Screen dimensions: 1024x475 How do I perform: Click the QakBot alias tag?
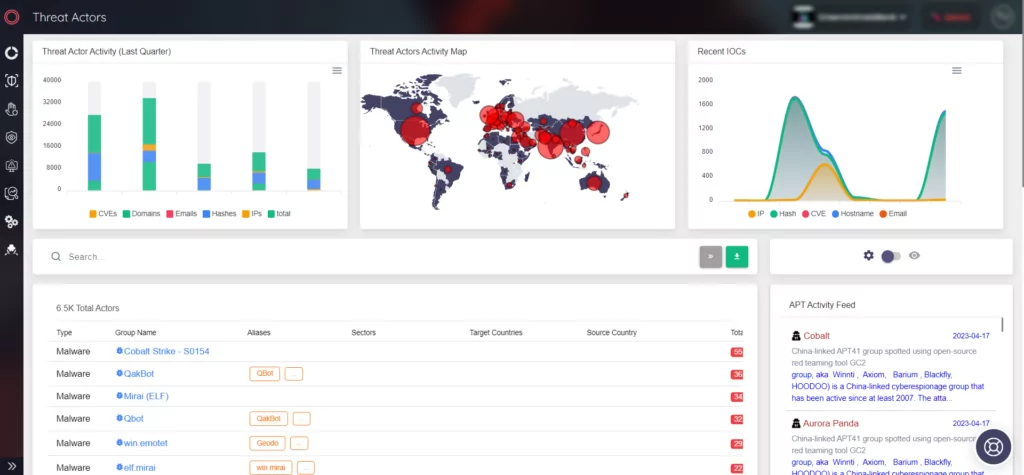coord(268,419)
